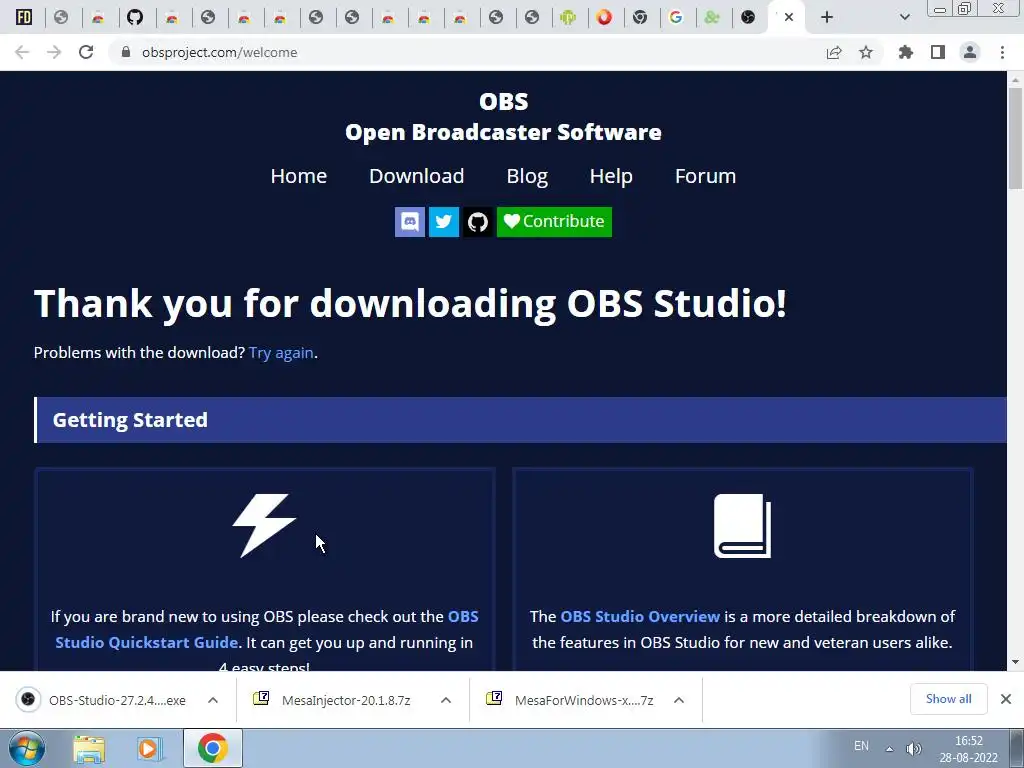Click the scrollbar down arrow
The width and height of the screenshot is (1024, 768).
[1015, 662]
